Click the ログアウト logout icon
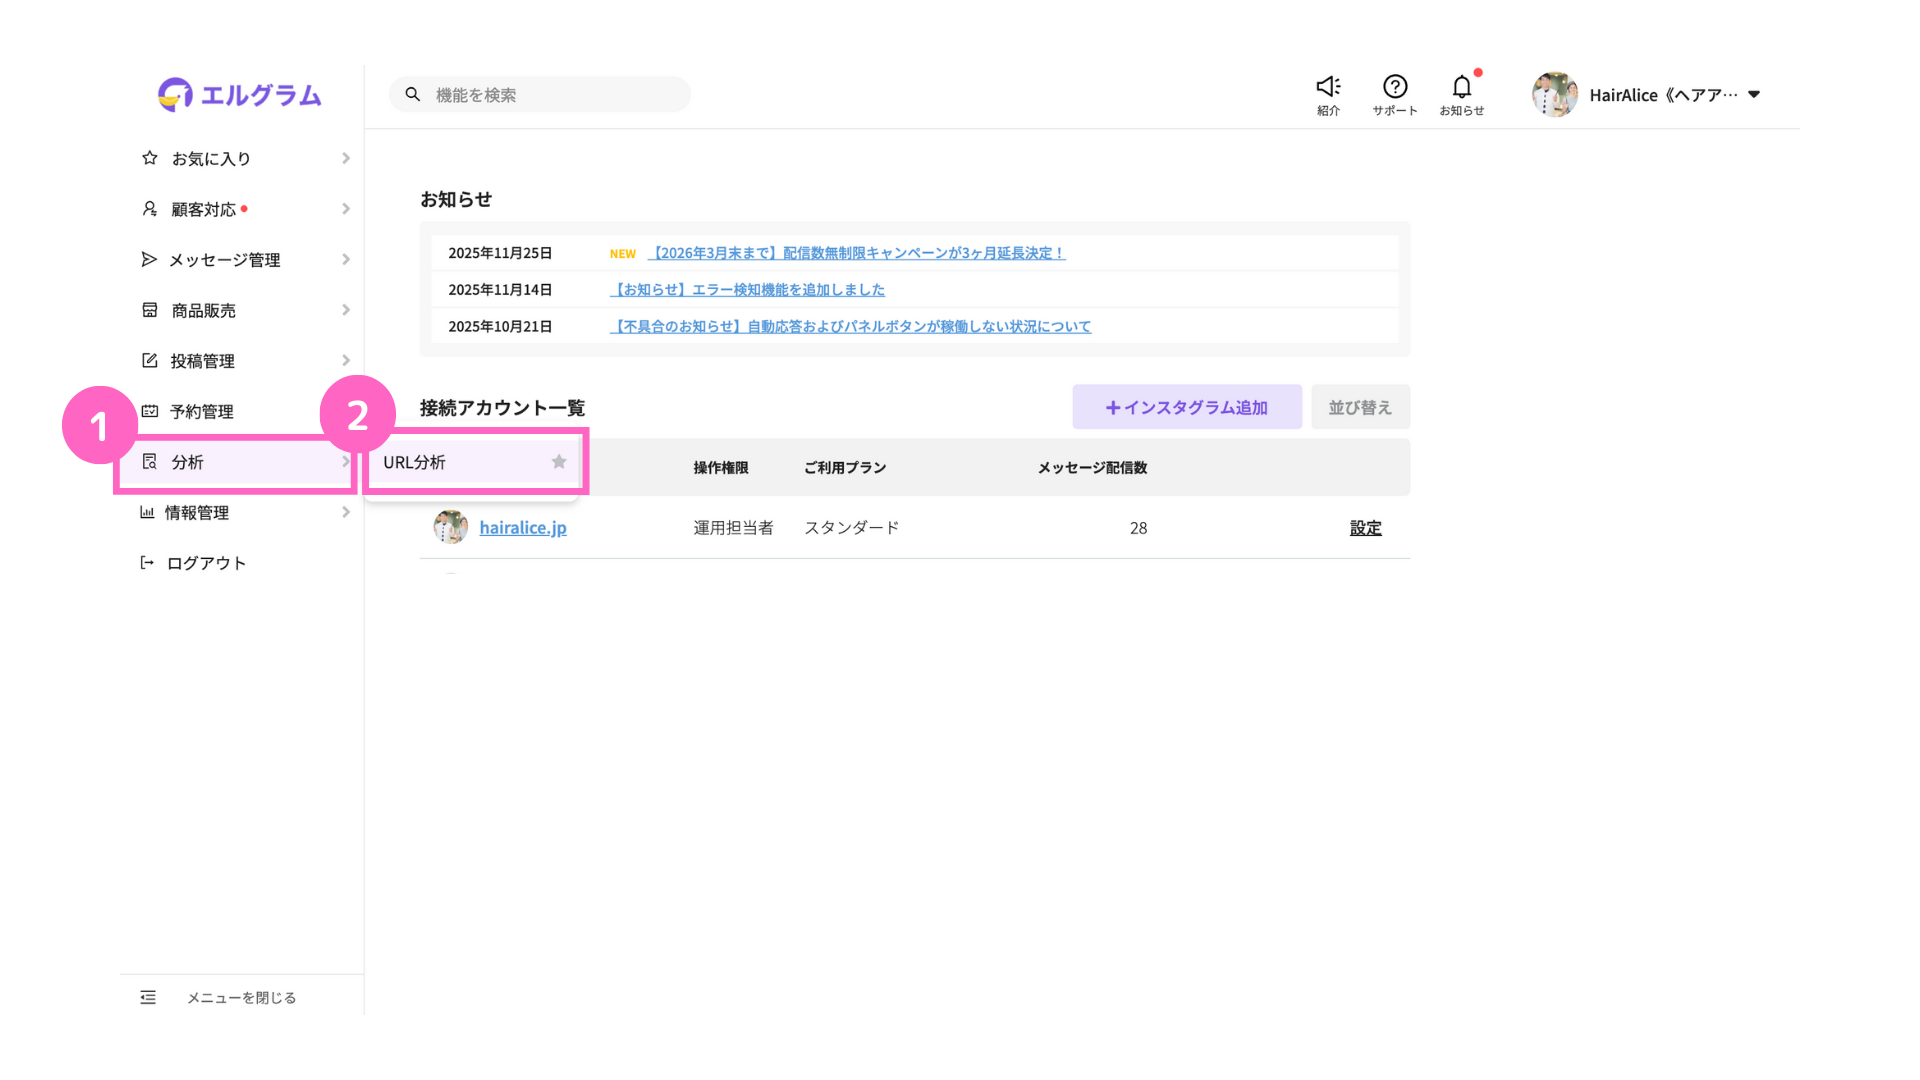 147,563
